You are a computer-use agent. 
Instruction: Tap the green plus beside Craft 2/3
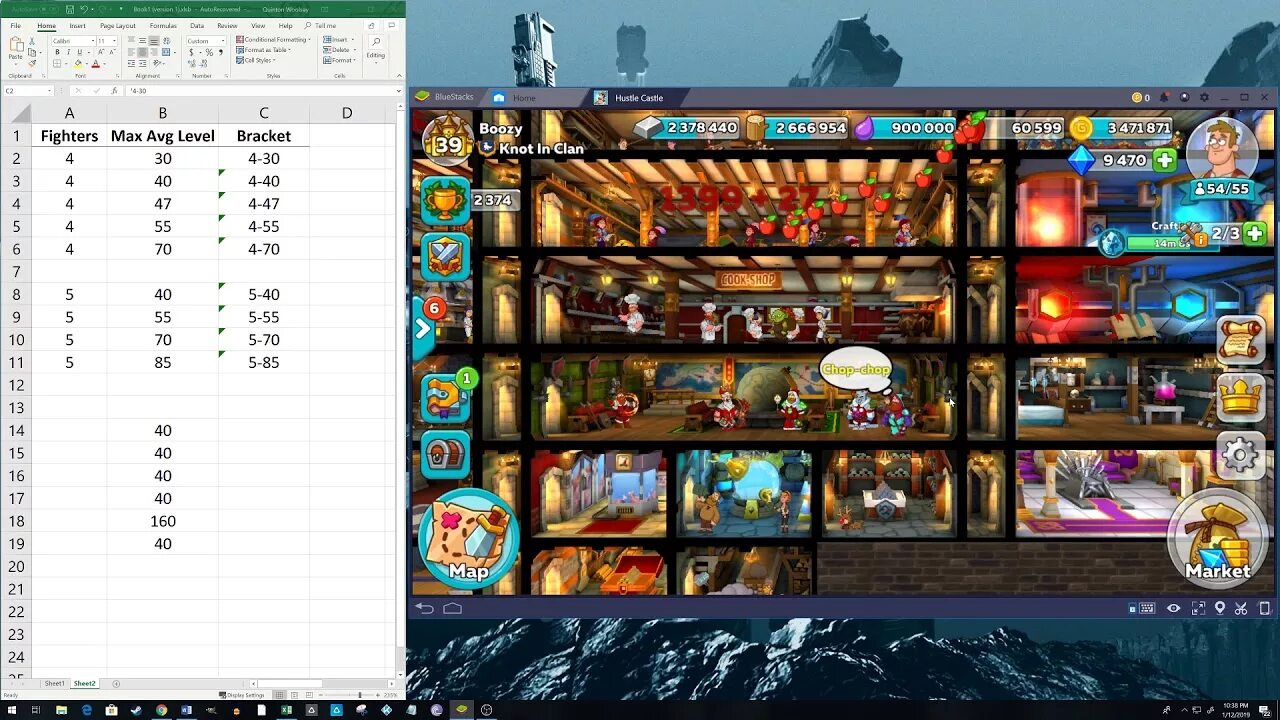(x=1253, y=234)
